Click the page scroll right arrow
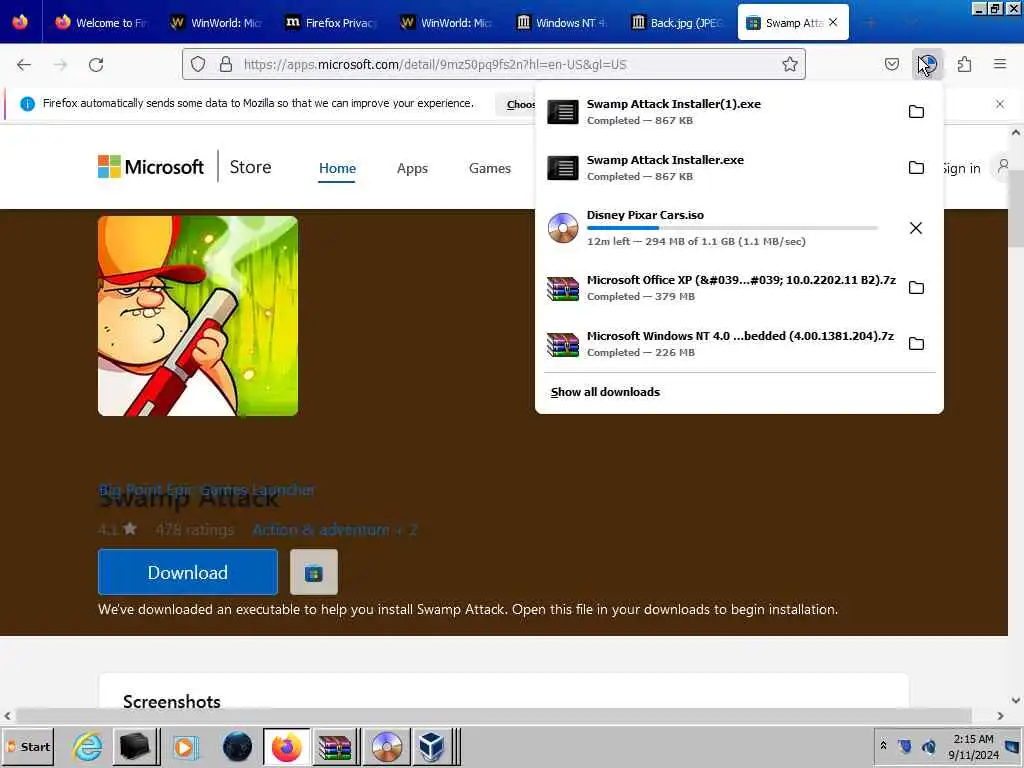1024x768 pixels. 1000,716
